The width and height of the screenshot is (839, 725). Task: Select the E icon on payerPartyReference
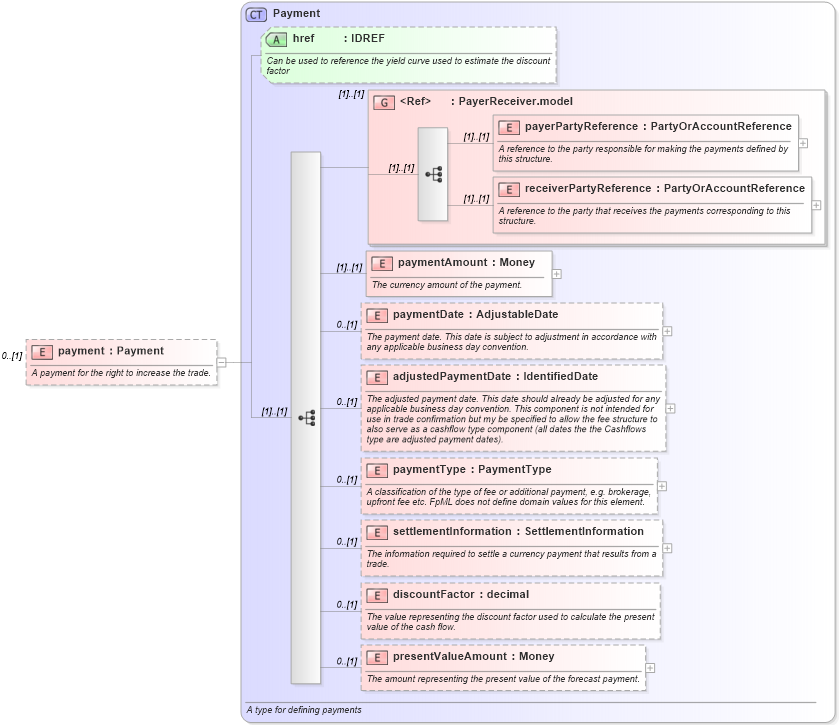click(508, 127)
